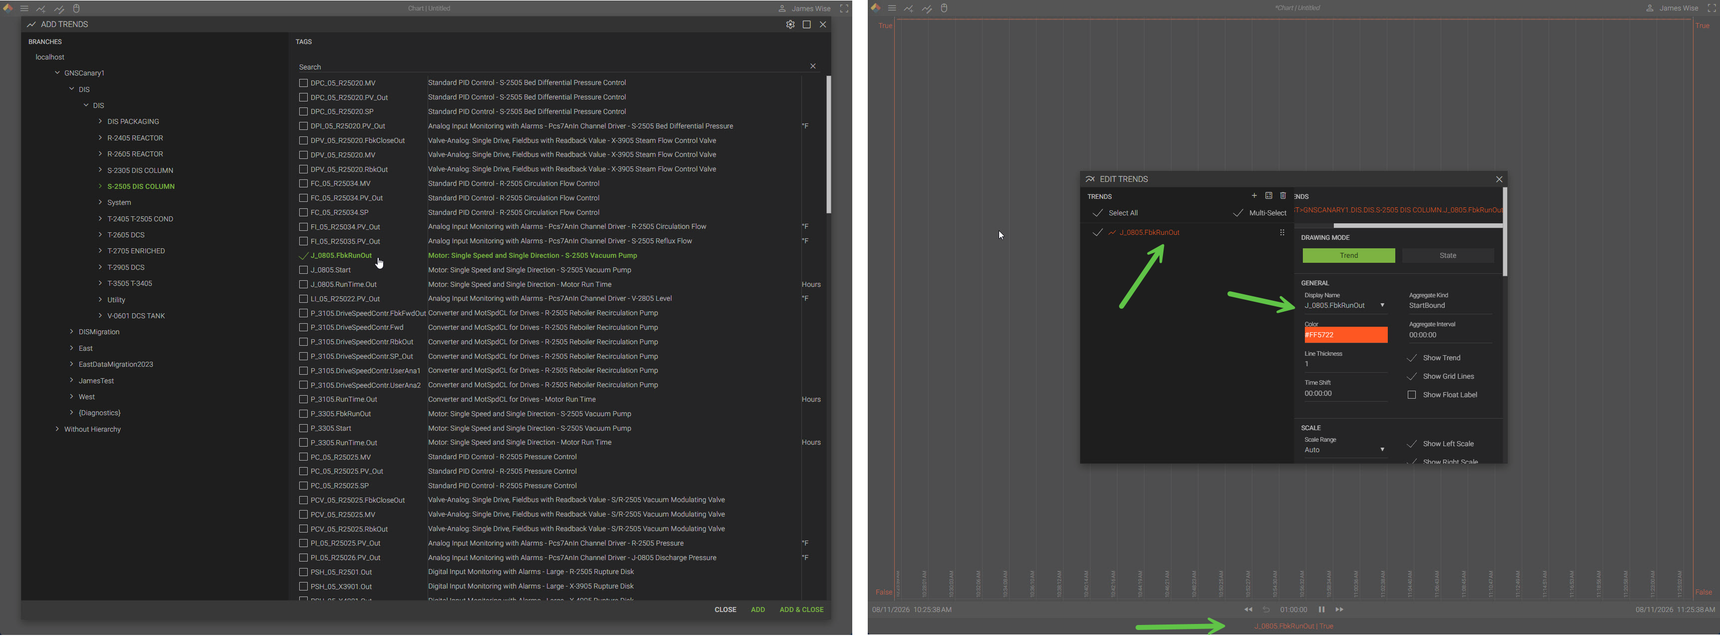
Task: Open hamburger menu in right Chart window
Action: coord(892,8)
